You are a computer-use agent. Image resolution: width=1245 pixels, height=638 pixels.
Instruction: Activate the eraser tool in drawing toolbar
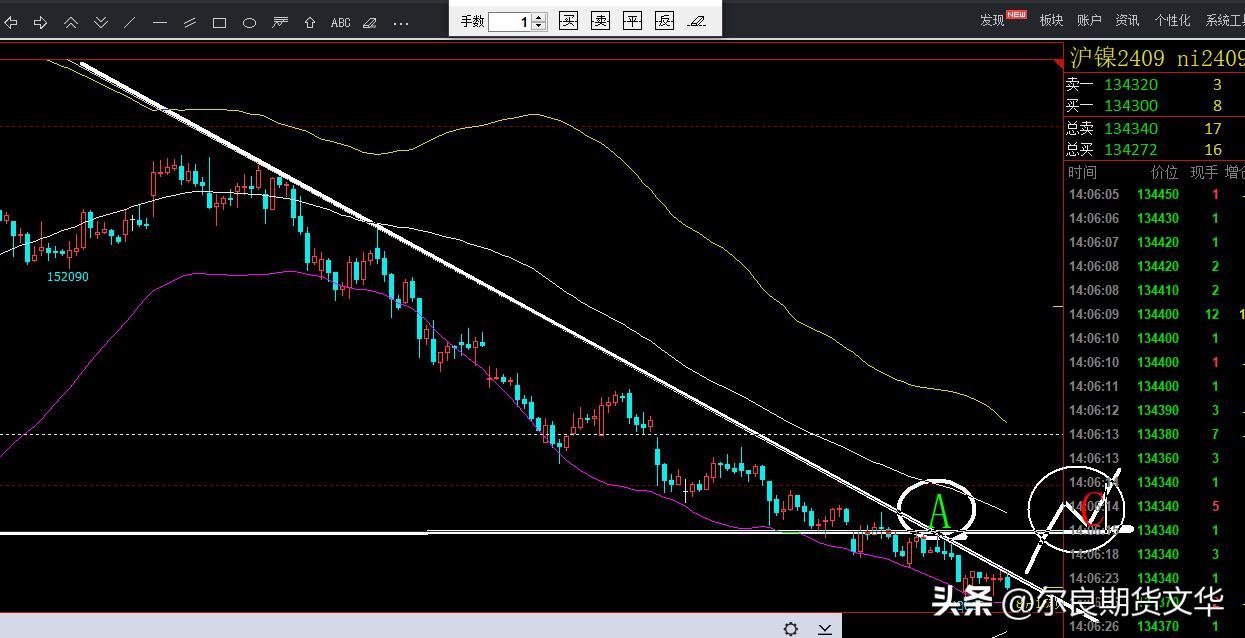point(370,22)
